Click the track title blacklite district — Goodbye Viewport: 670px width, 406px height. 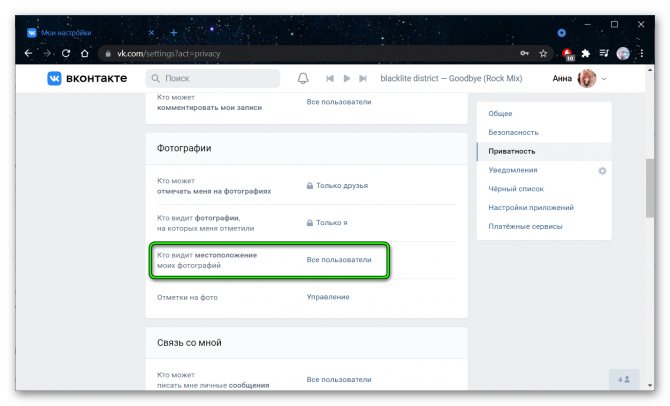(451, 79)
